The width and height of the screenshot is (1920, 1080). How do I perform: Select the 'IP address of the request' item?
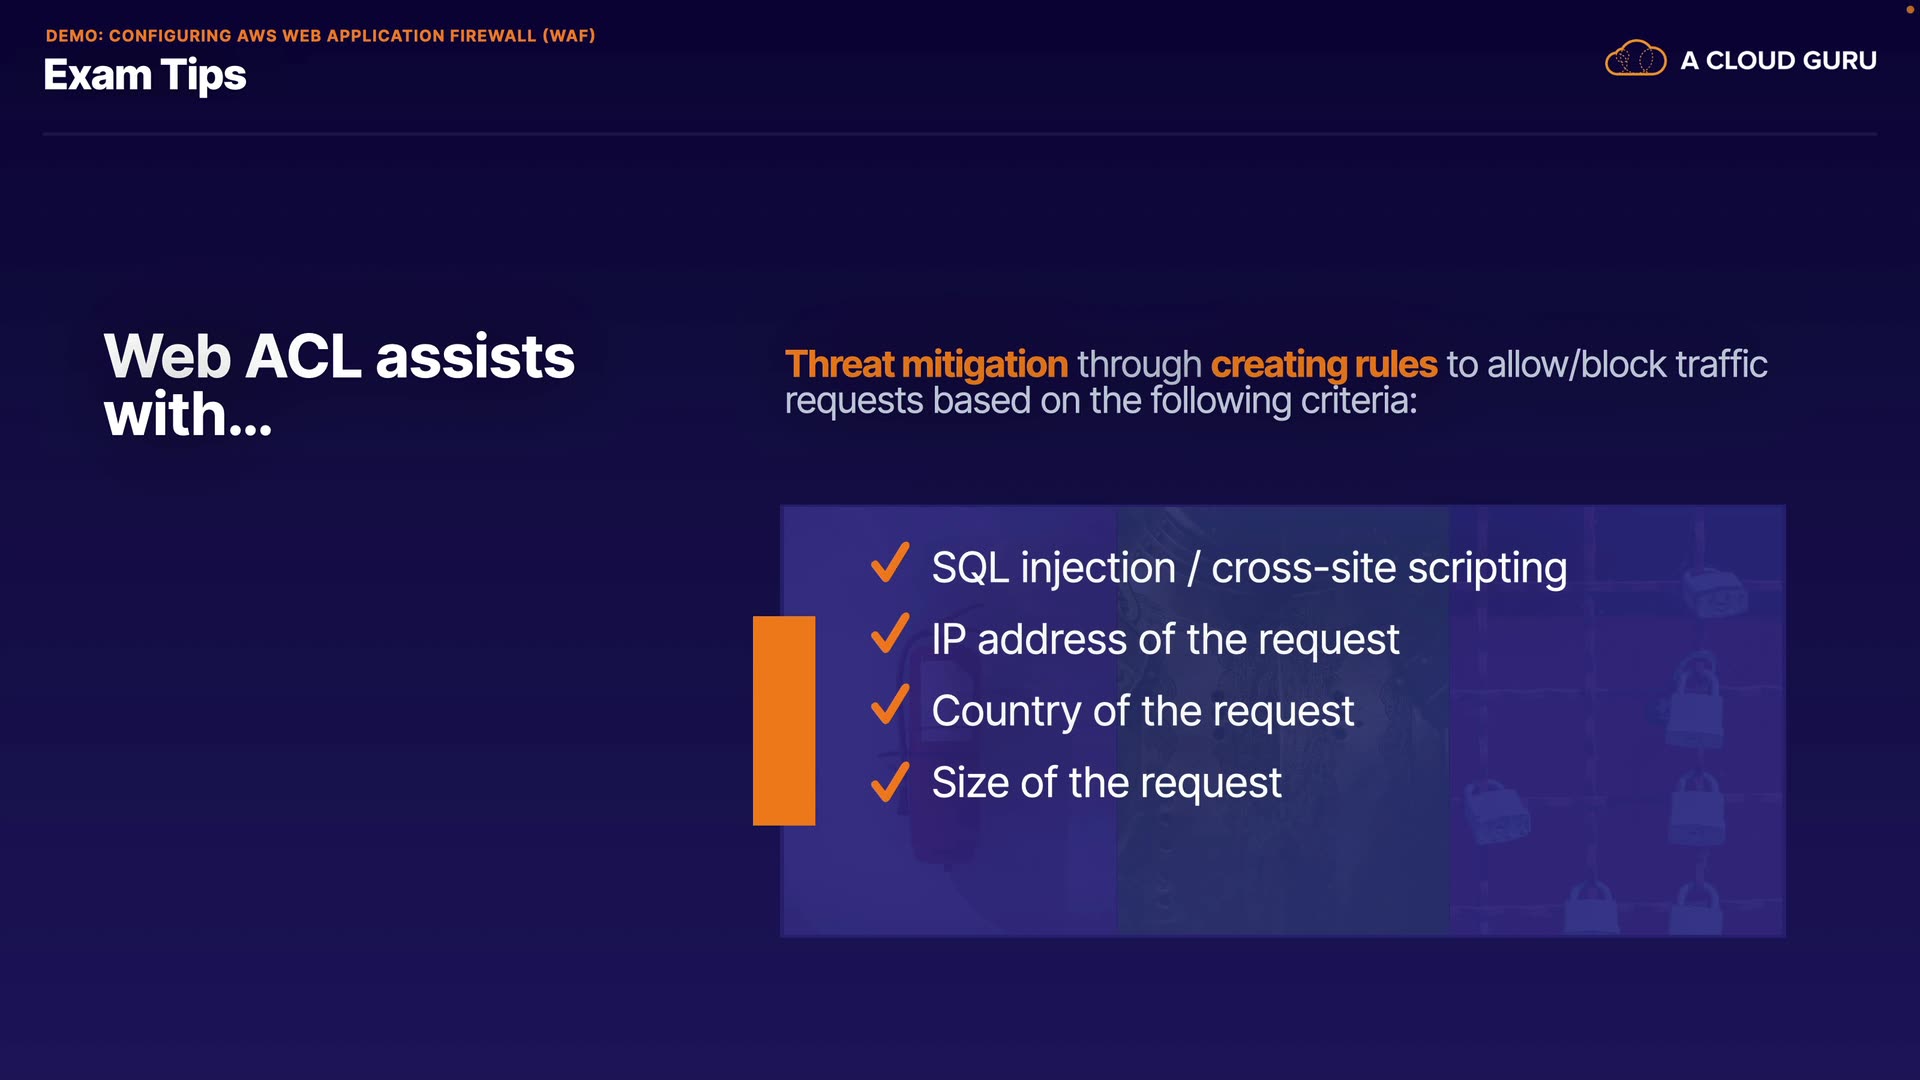pyautogui.click(x=1165, y=640)
